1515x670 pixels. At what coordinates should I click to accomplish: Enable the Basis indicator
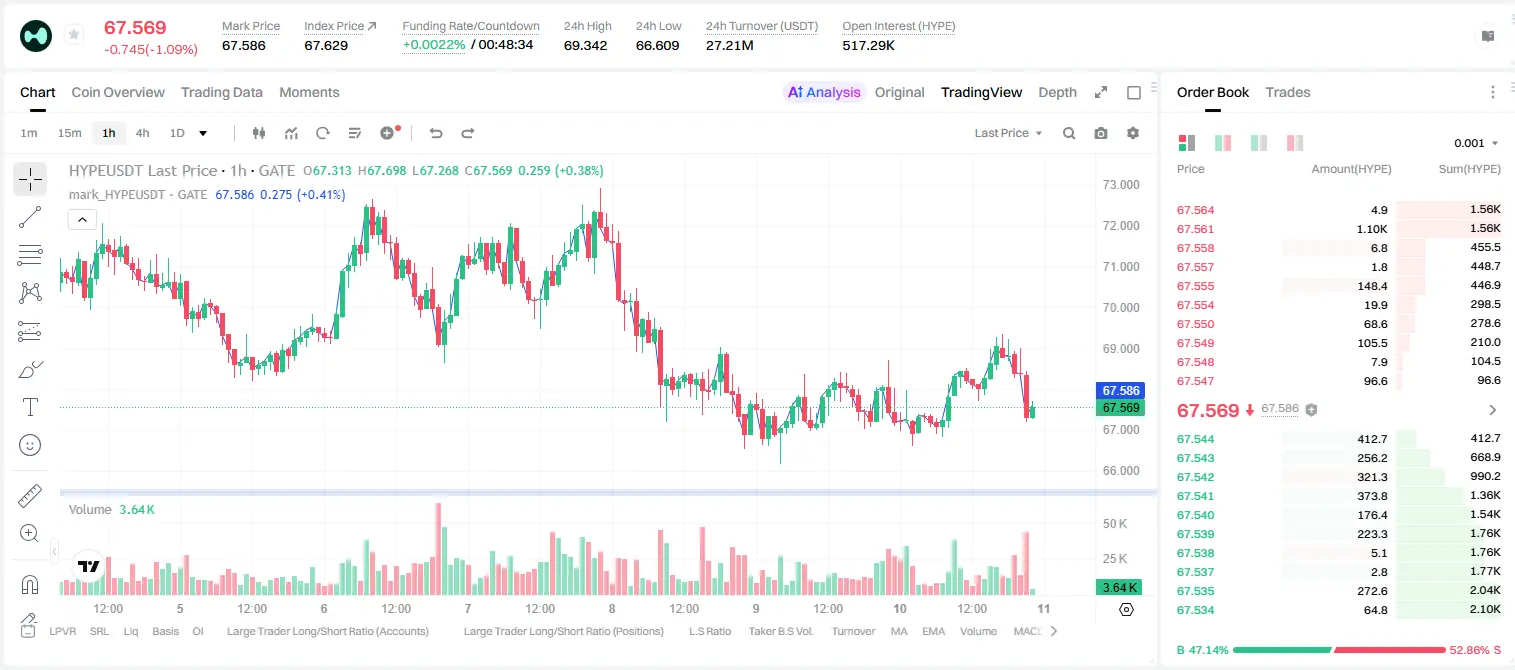pos(166,631)
